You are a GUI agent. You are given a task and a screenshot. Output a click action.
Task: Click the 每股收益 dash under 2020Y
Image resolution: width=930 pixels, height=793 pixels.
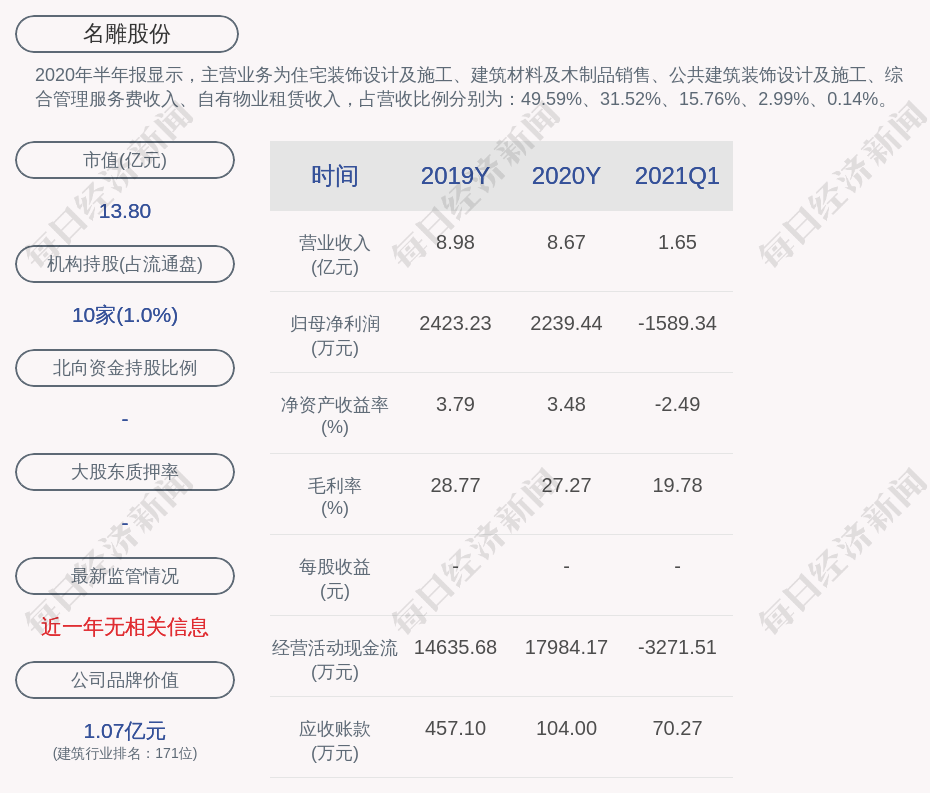pos(566,567)
